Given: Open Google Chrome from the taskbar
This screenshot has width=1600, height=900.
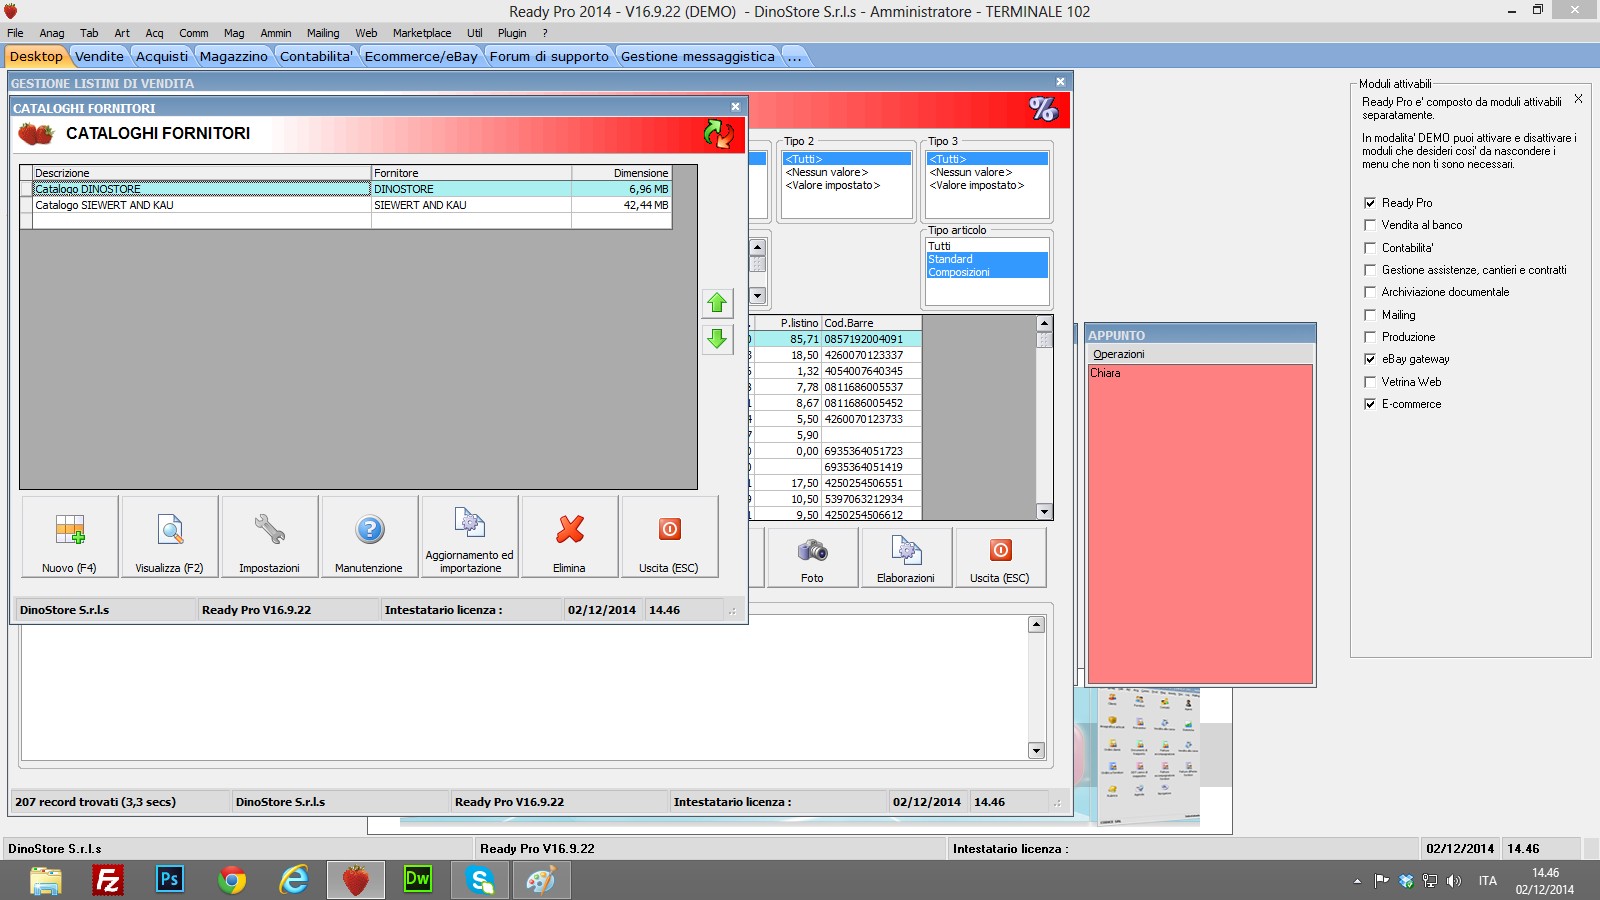Looking at the screenshot, I should (x=232, y=880).
